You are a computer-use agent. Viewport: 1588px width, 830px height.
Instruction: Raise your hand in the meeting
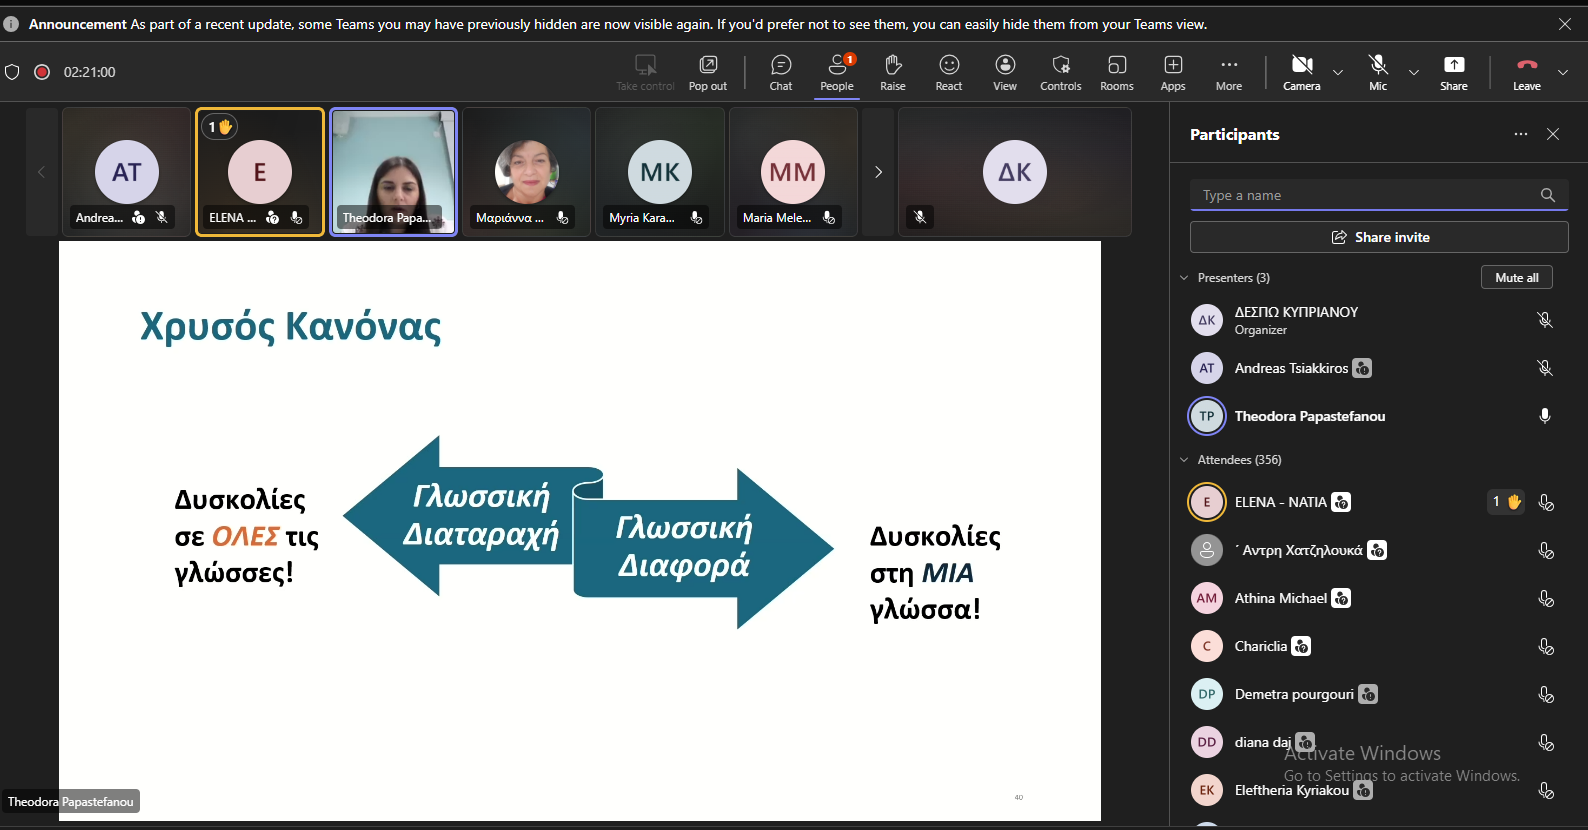[892, 72]
